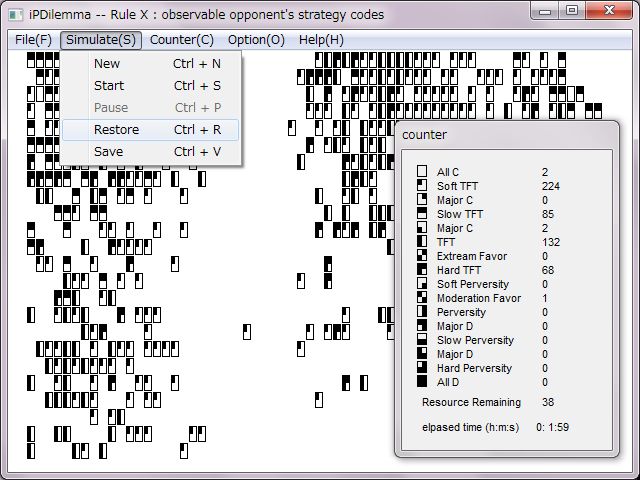Image resolution: width=640 pixels, height=480 pixels.
Task: Close the Simulate(S) menu
Action: [x=101, y=40]
